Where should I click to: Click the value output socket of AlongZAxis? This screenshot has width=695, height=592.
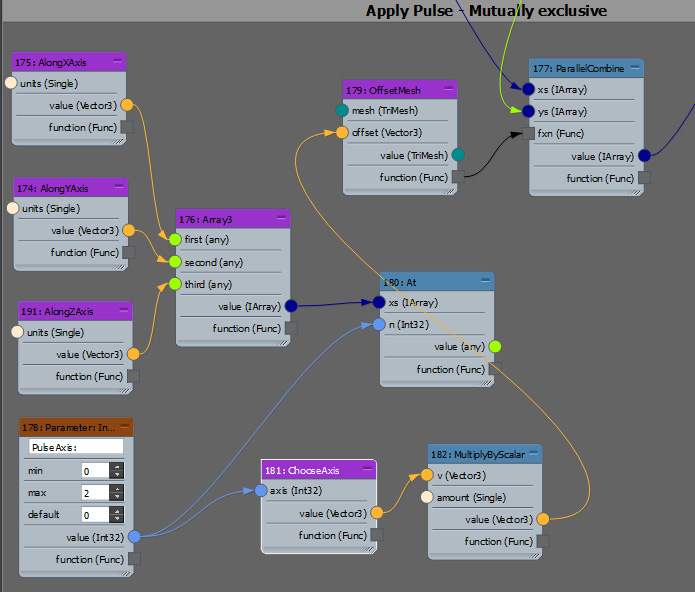click(133, 354)
